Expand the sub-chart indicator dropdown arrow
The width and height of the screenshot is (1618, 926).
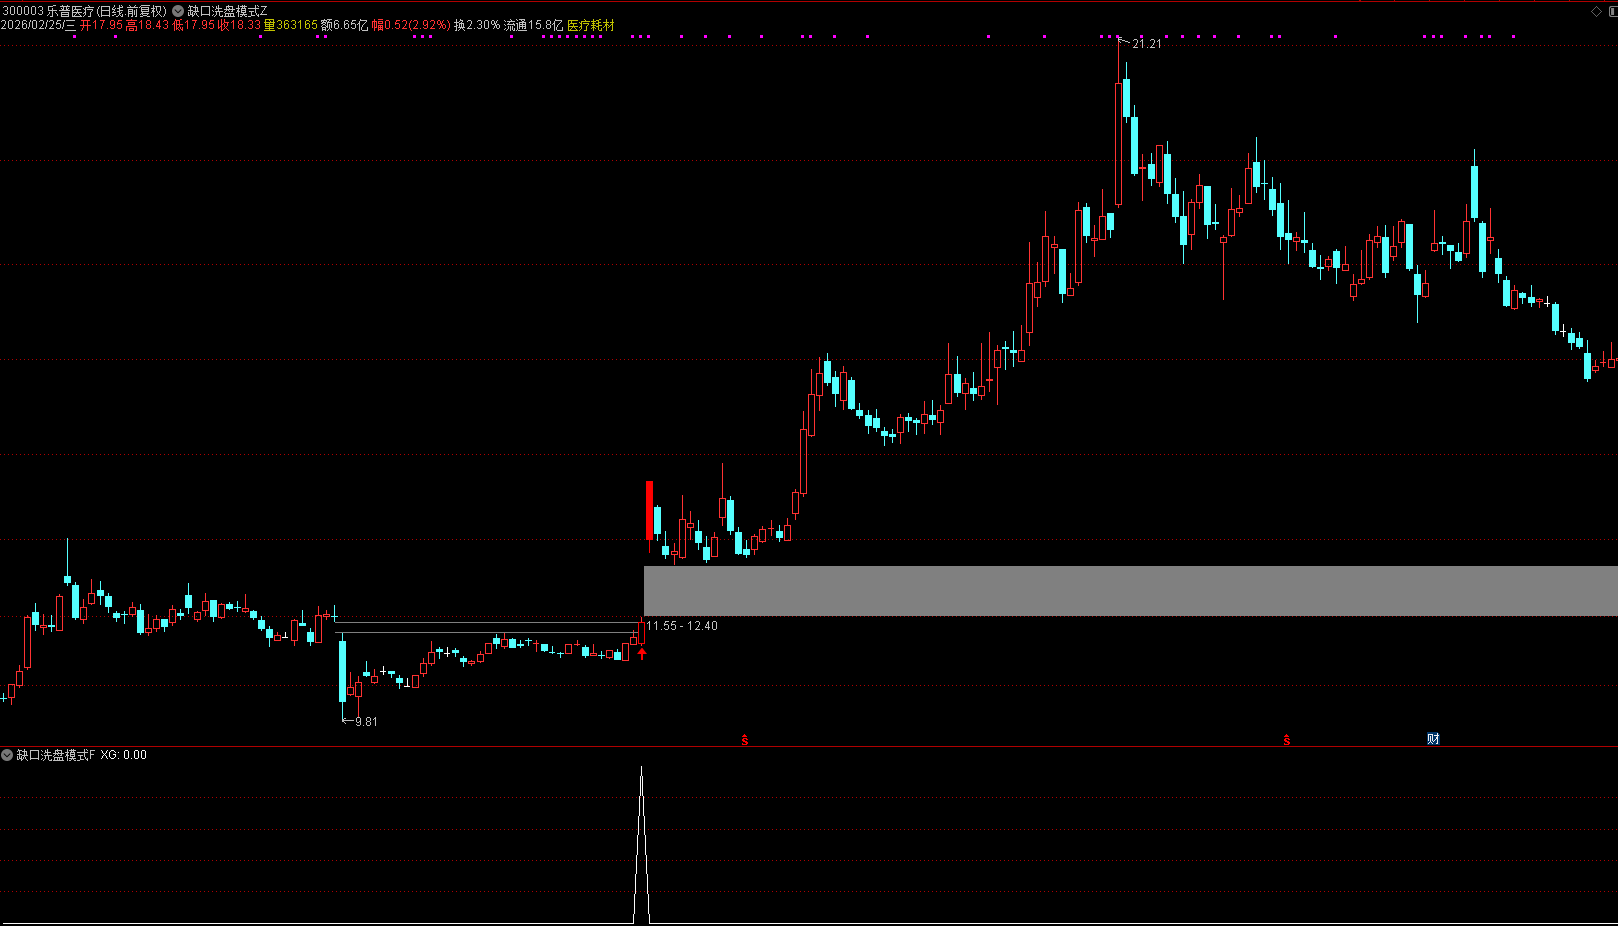(7, 755)
